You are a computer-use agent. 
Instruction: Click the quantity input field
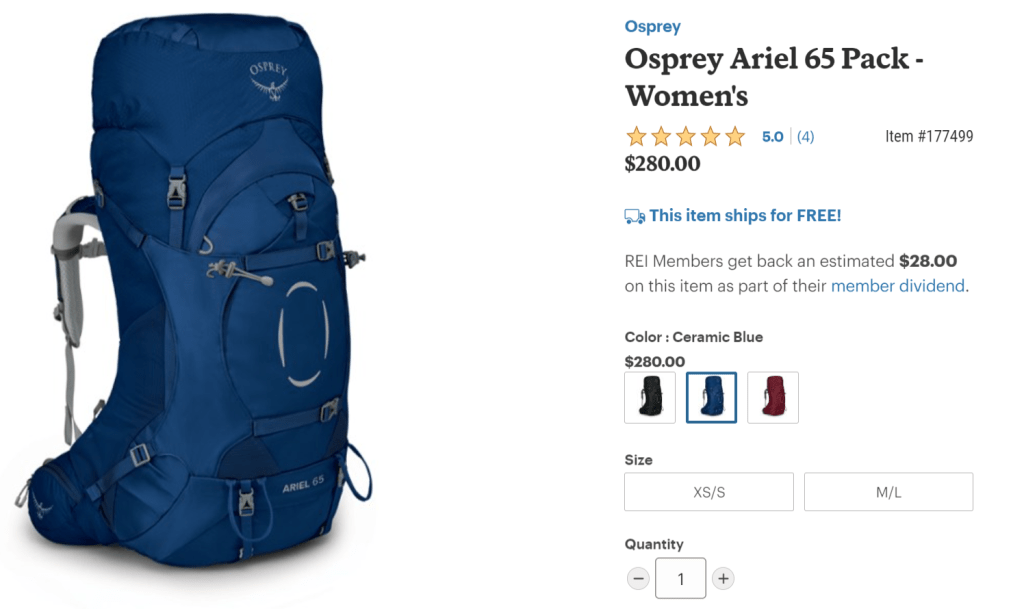point(680,578)
